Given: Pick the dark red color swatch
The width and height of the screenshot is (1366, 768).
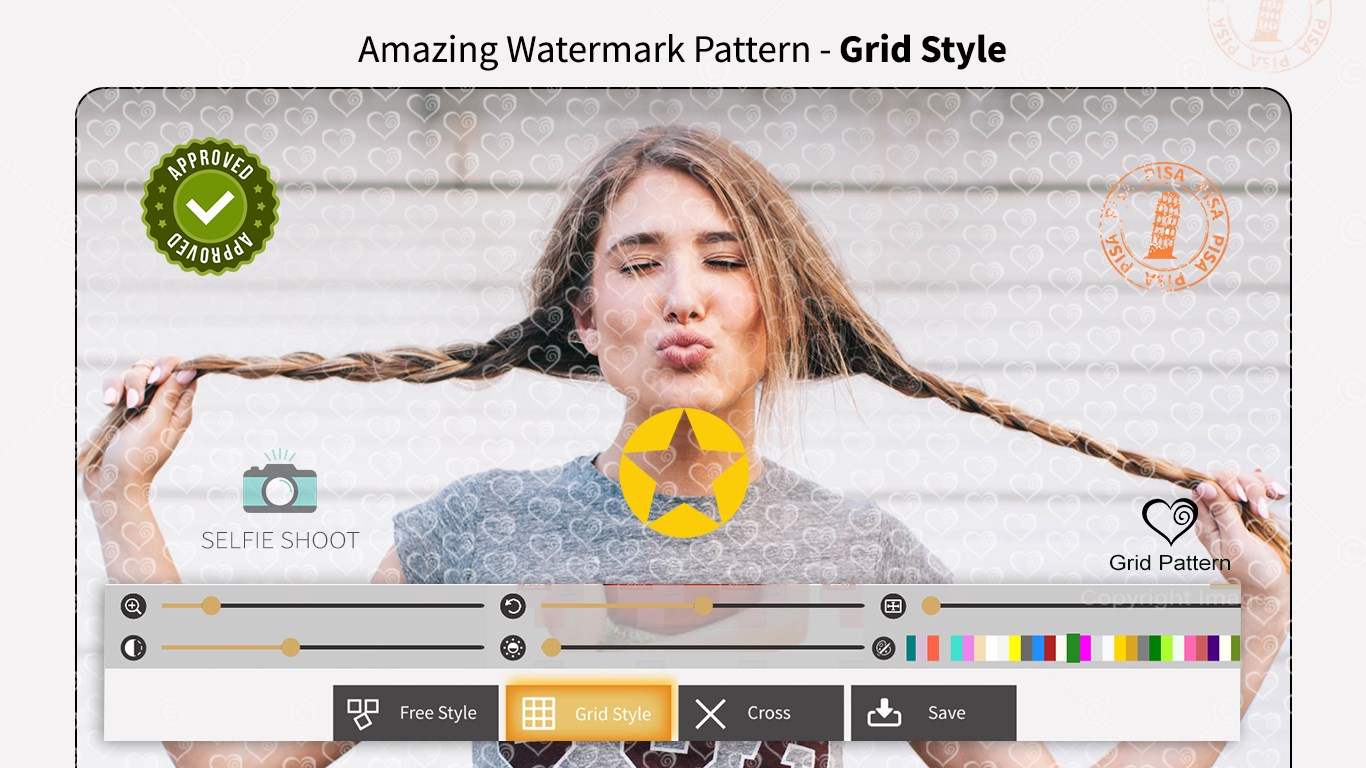Looking at the screenshot, I should point(1050,648).
